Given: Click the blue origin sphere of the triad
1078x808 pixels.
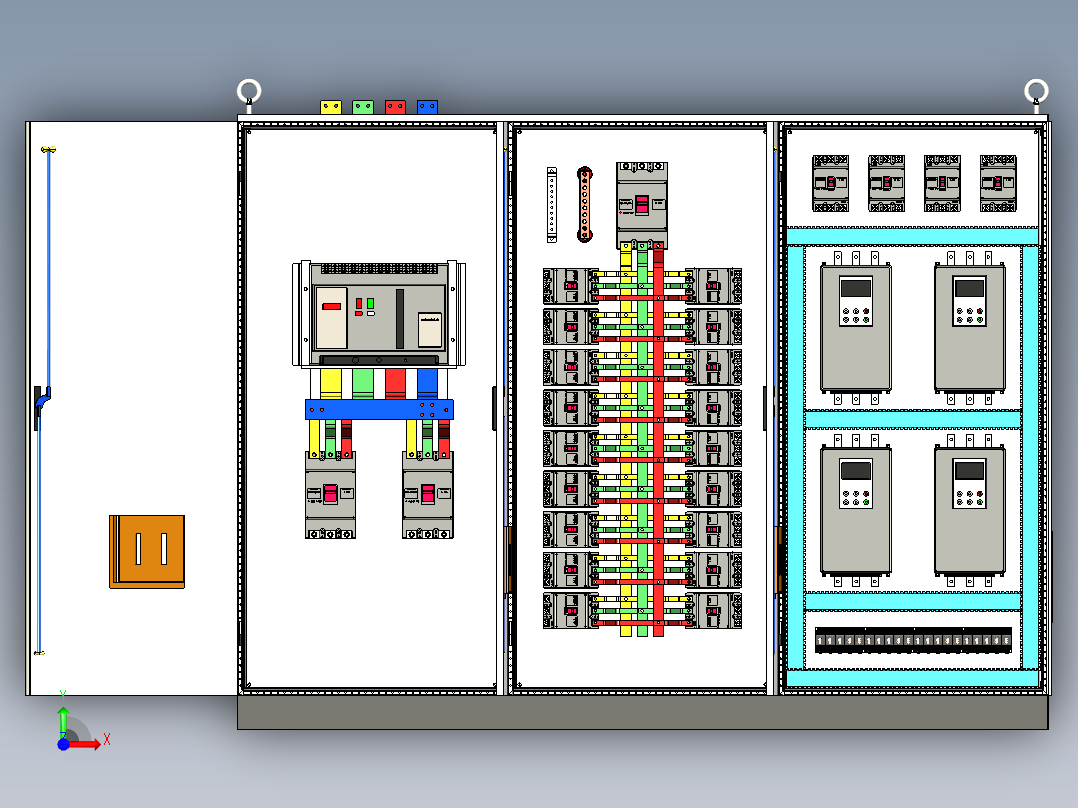Looking at the screenshot, I should [x=63, y=744].
